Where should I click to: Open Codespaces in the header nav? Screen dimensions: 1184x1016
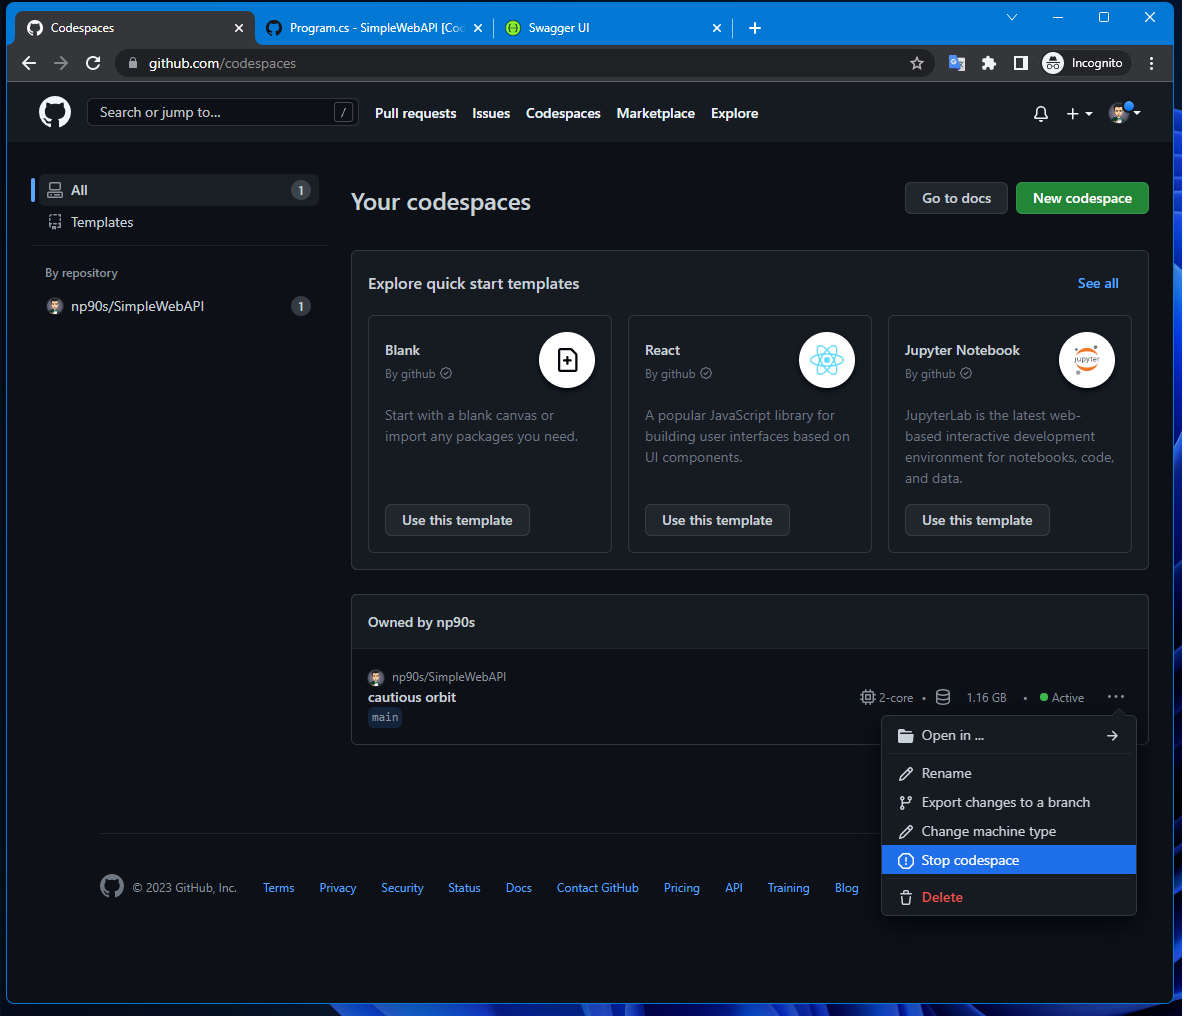click(x=563, y=113)
